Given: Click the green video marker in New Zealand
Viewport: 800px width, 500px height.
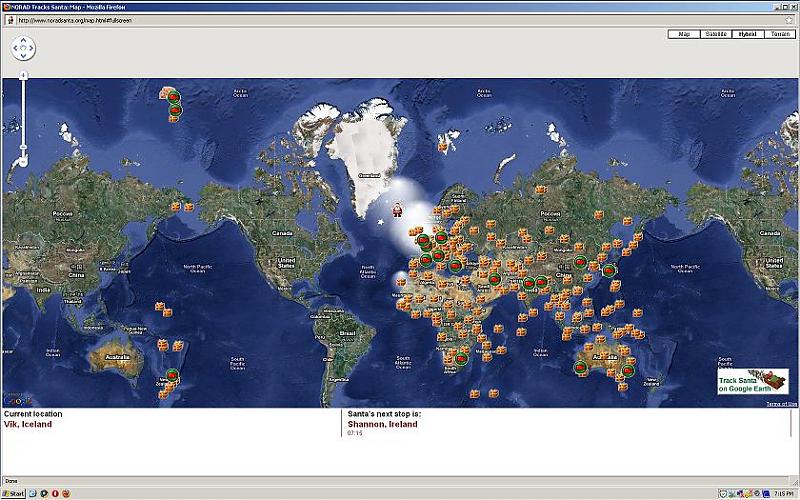Looking at the screenshot, I should pos(171,375).
